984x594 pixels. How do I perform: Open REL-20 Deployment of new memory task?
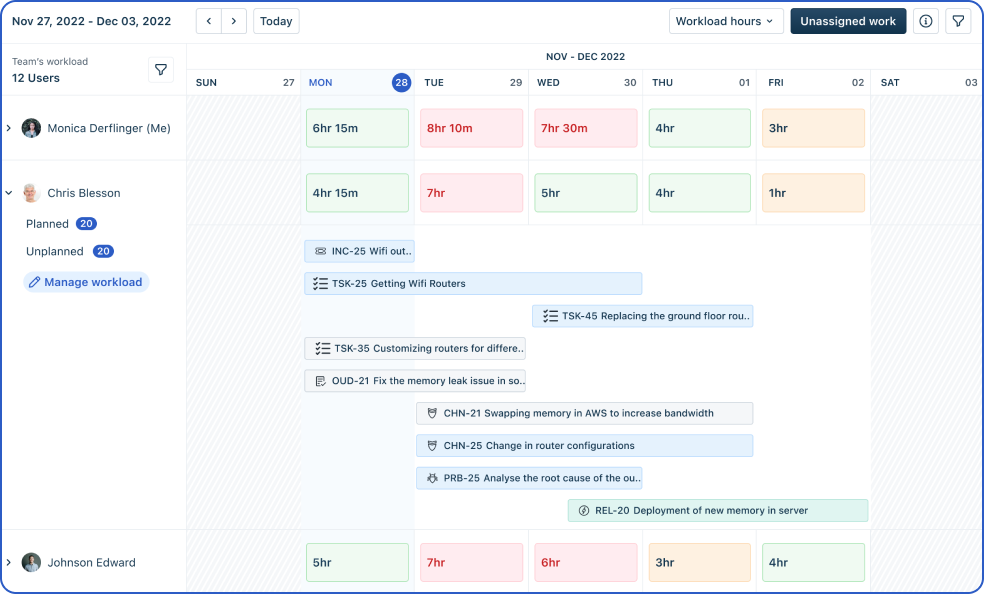pos(717,510)
